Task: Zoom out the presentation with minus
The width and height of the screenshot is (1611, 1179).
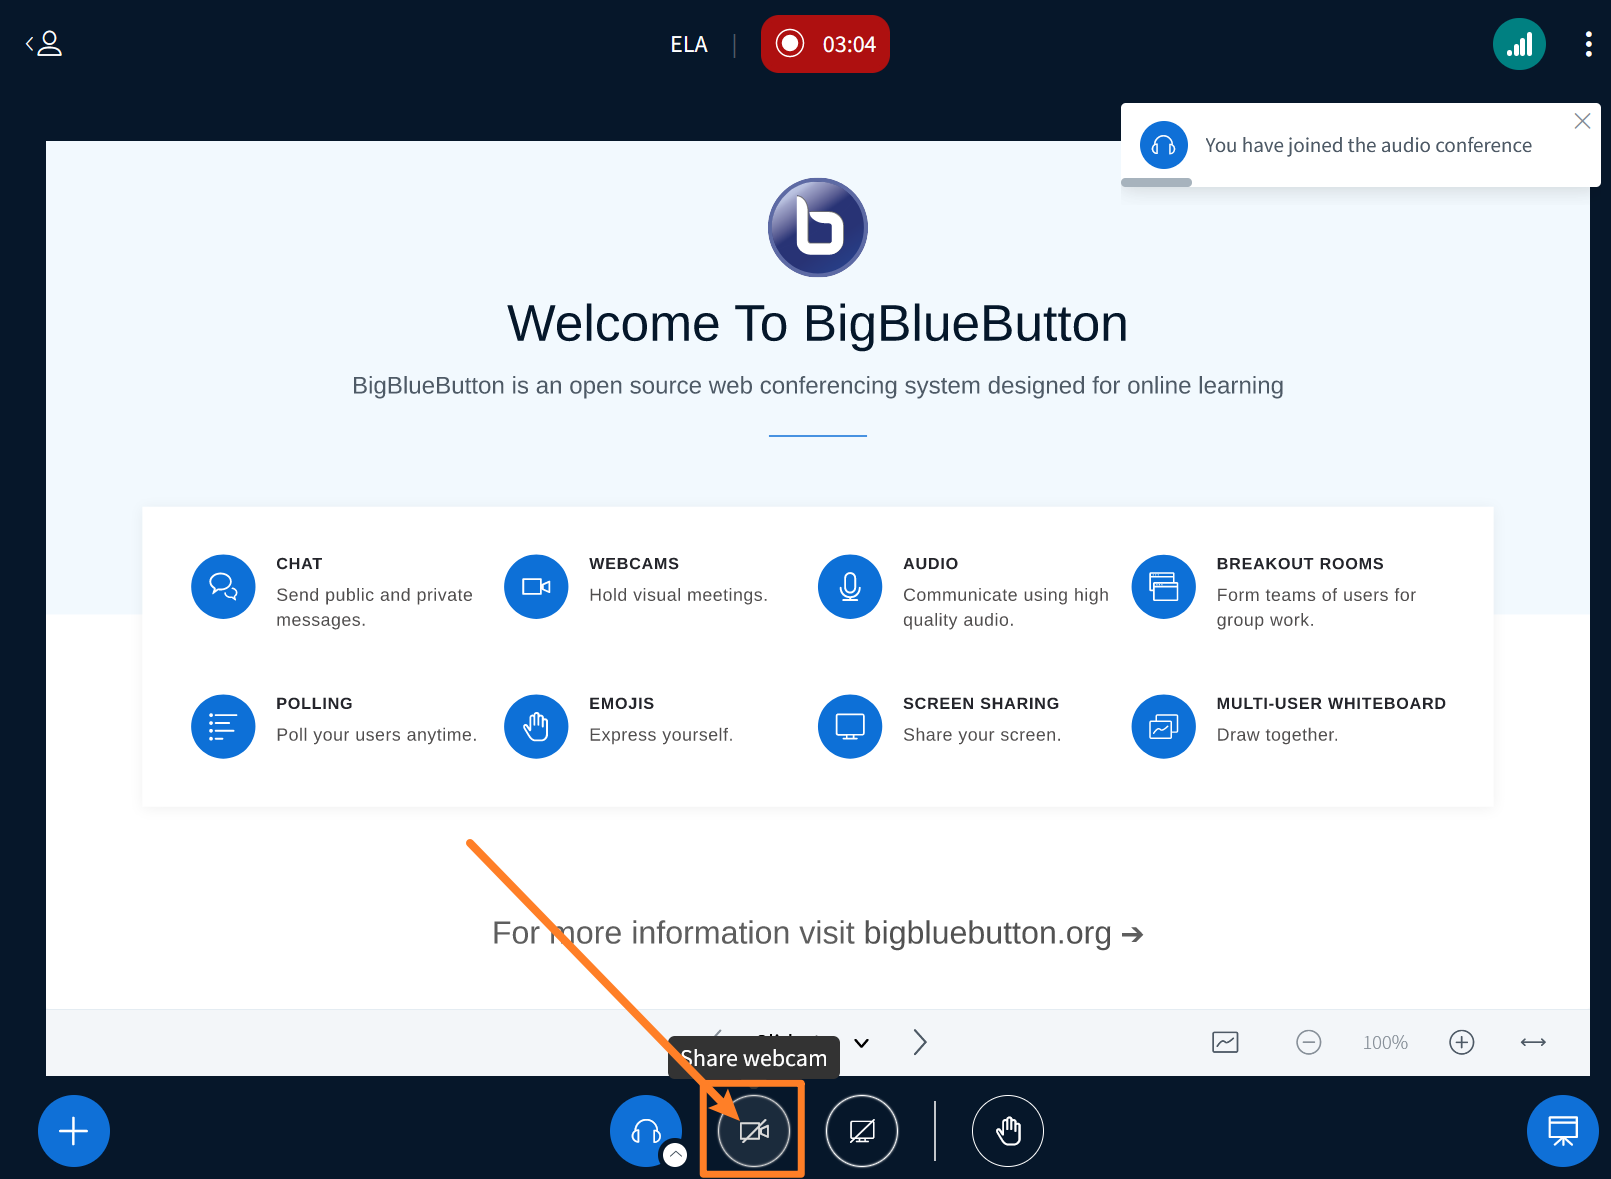Action: (1308, 1042)
